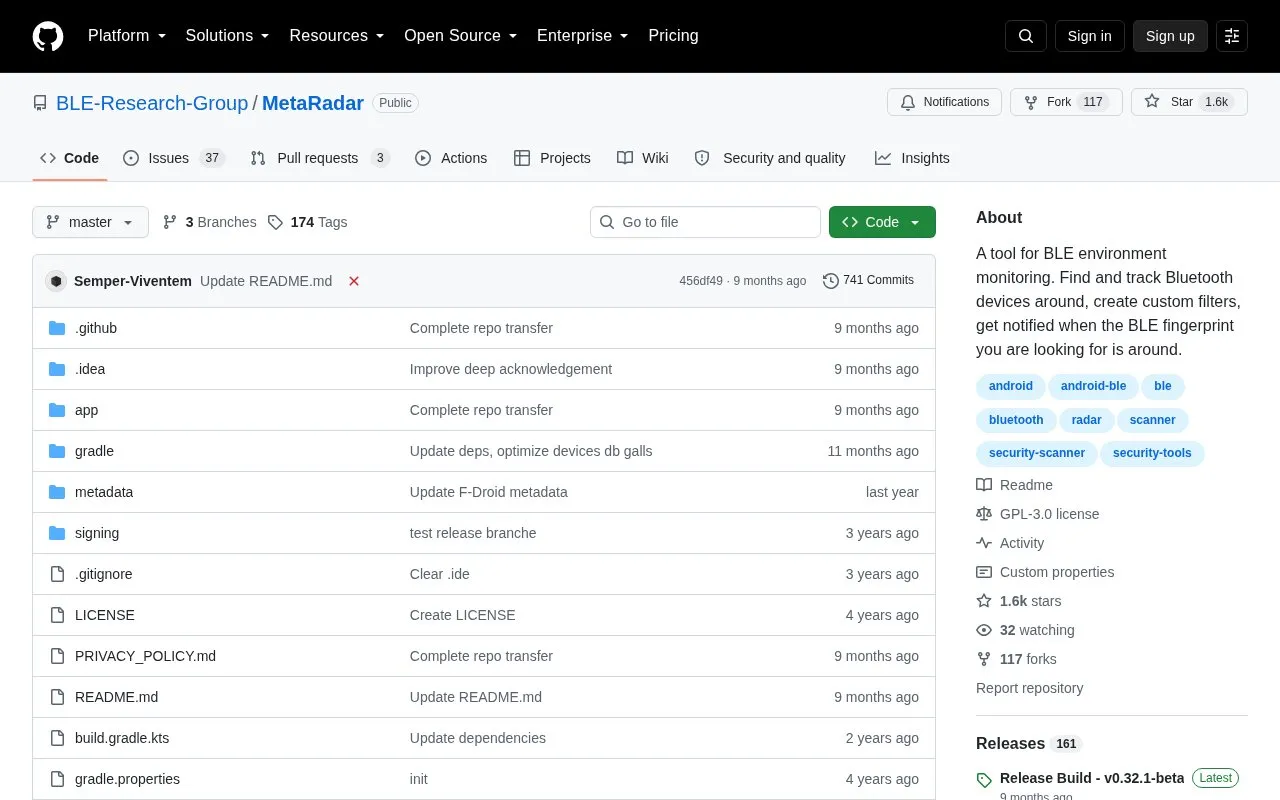Image resolution: width=1280 pixels, height=800 pixels.
Task: Open the 174 Tags link
Action: click(308, 222)
